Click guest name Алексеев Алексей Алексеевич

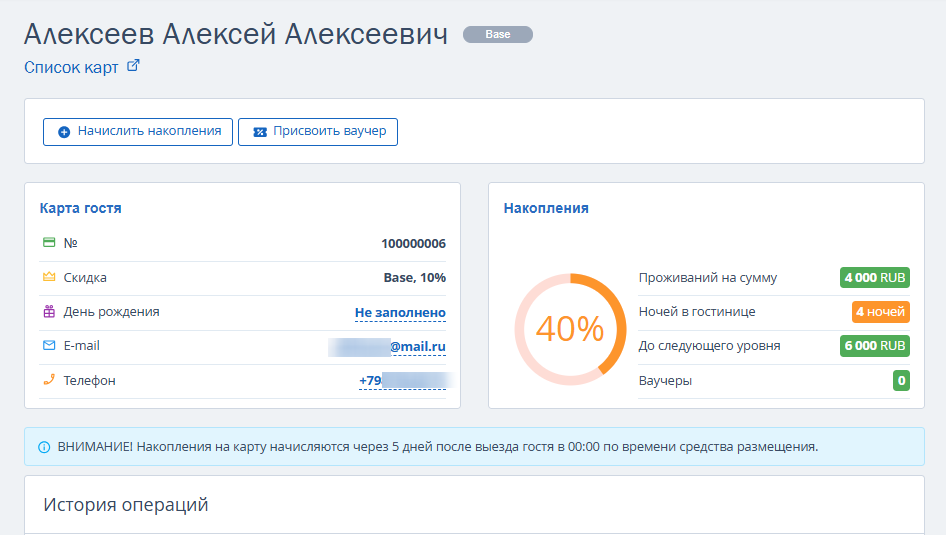[x=236, y=34]
